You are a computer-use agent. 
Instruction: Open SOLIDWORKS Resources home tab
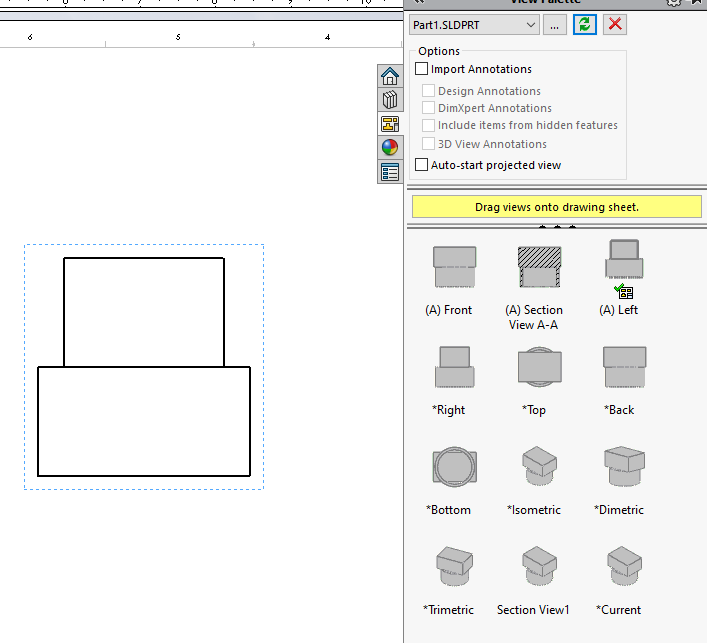tap(390, 77)
